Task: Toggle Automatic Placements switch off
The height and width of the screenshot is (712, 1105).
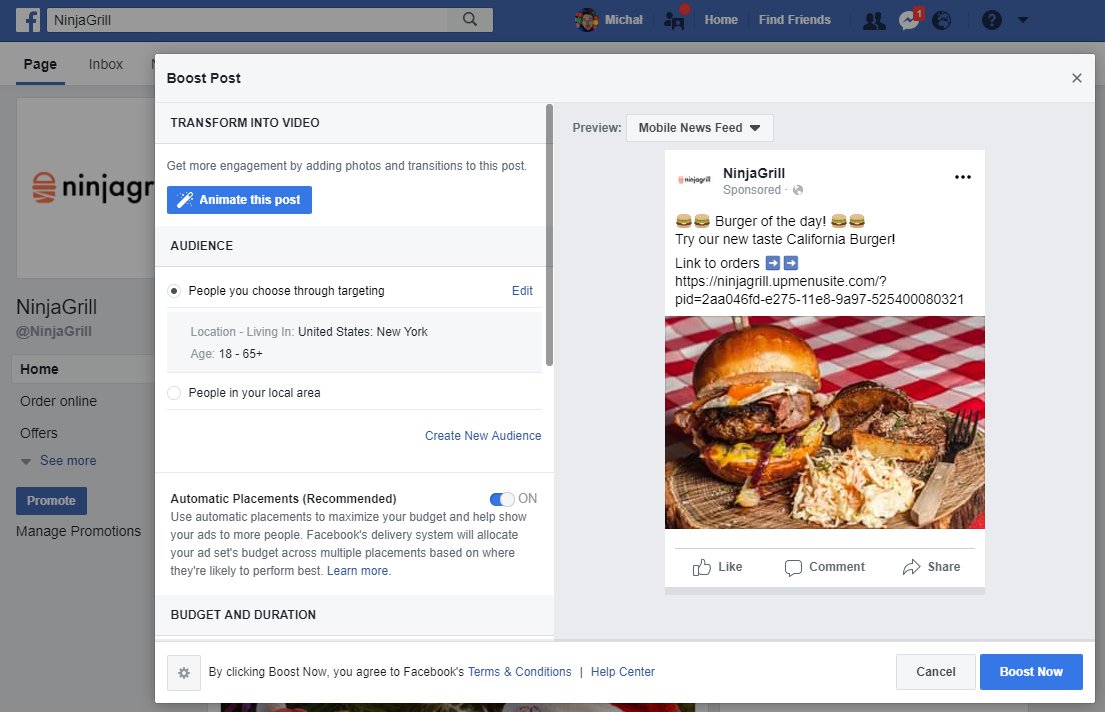Action: tap(502, 499)
